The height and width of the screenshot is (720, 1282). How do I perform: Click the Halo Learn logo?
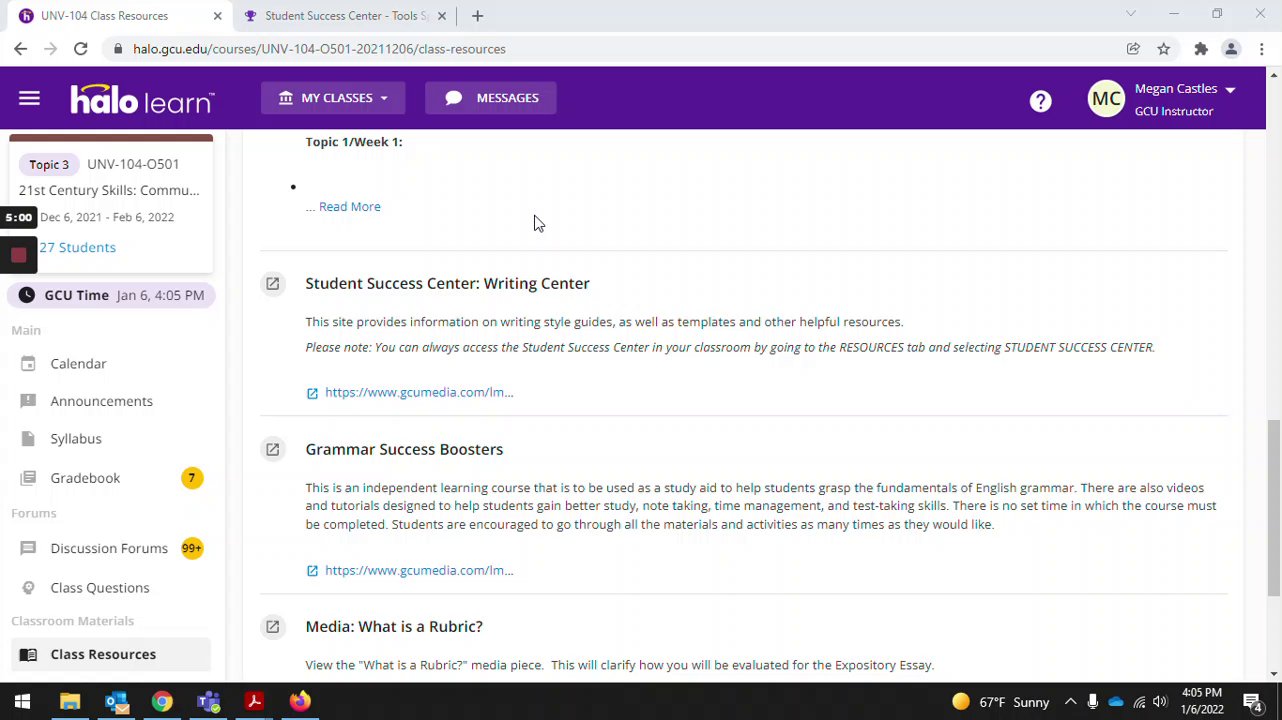tap(142, 98)
